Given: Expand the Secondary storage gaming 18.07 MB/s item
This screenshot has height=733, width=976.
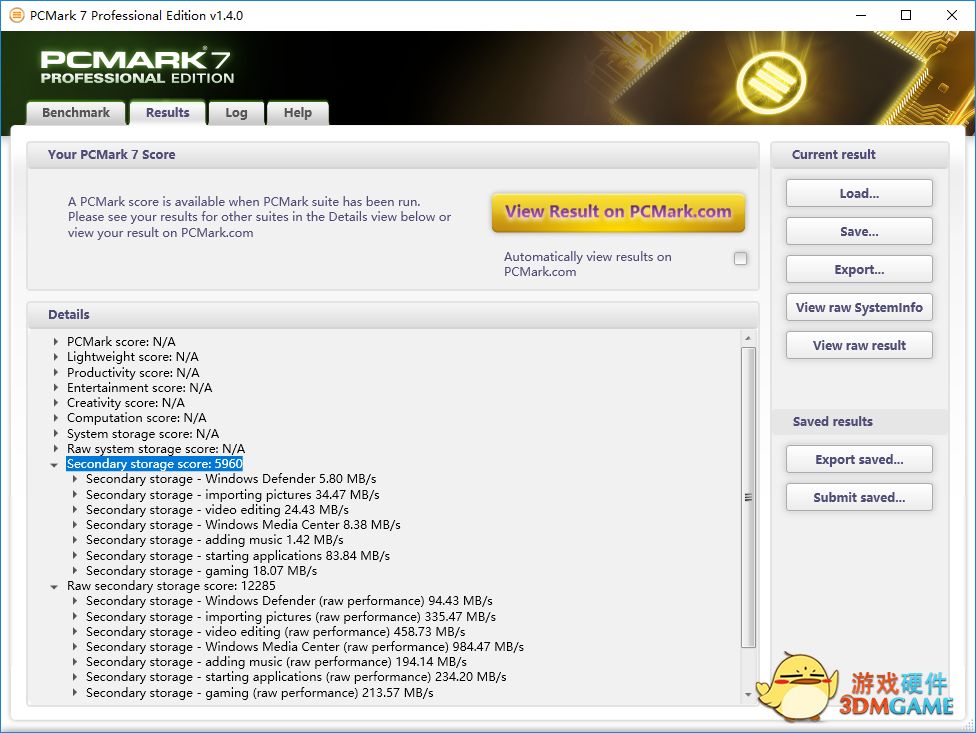Looking at the screenshot, I should 75,571.
